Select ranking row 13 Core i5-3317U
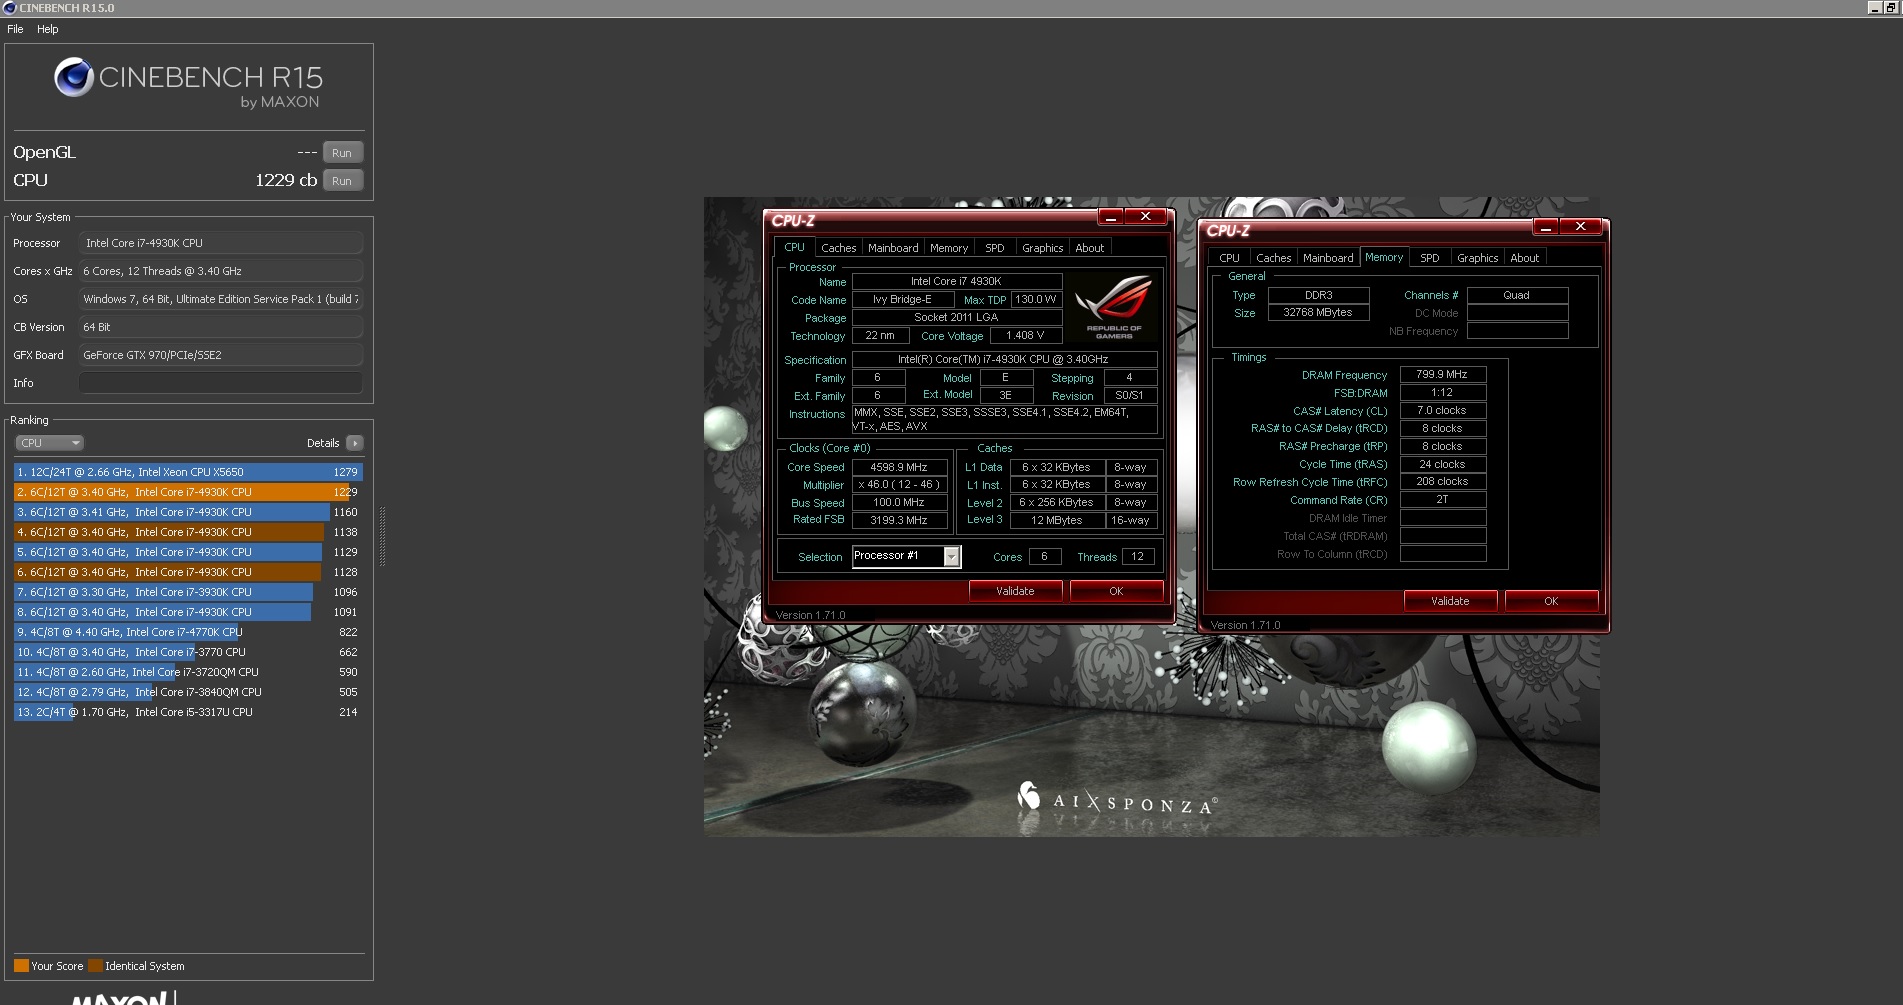This screenshot has height=1005, width=1903. click(x=188, y=712)
